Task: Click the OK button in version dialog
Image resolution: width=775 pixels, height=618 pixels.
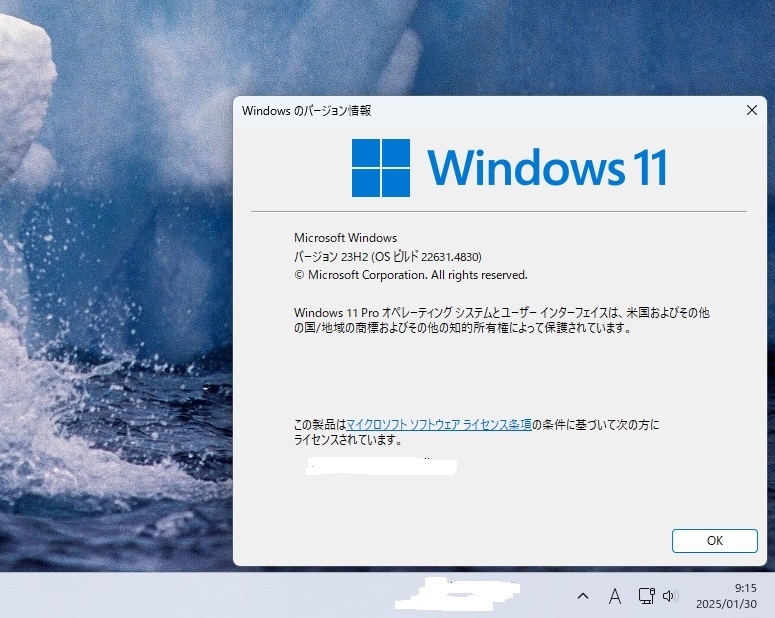Action: click(x=714, y=540)
